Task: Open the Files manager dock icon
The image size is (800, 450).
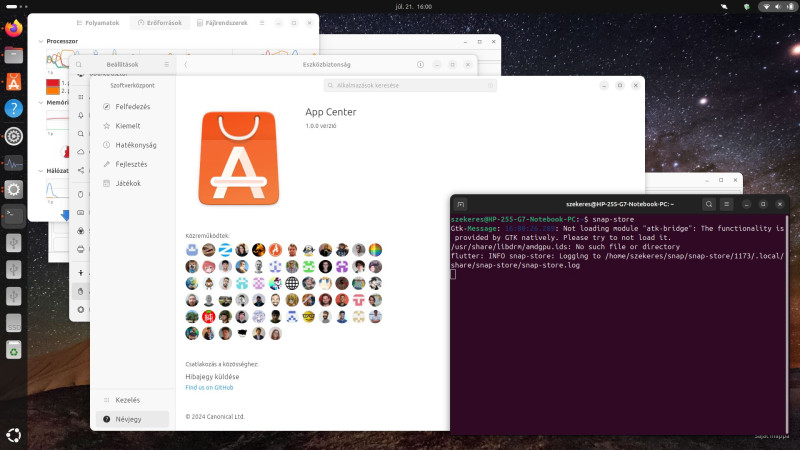Action: point(14,55)
